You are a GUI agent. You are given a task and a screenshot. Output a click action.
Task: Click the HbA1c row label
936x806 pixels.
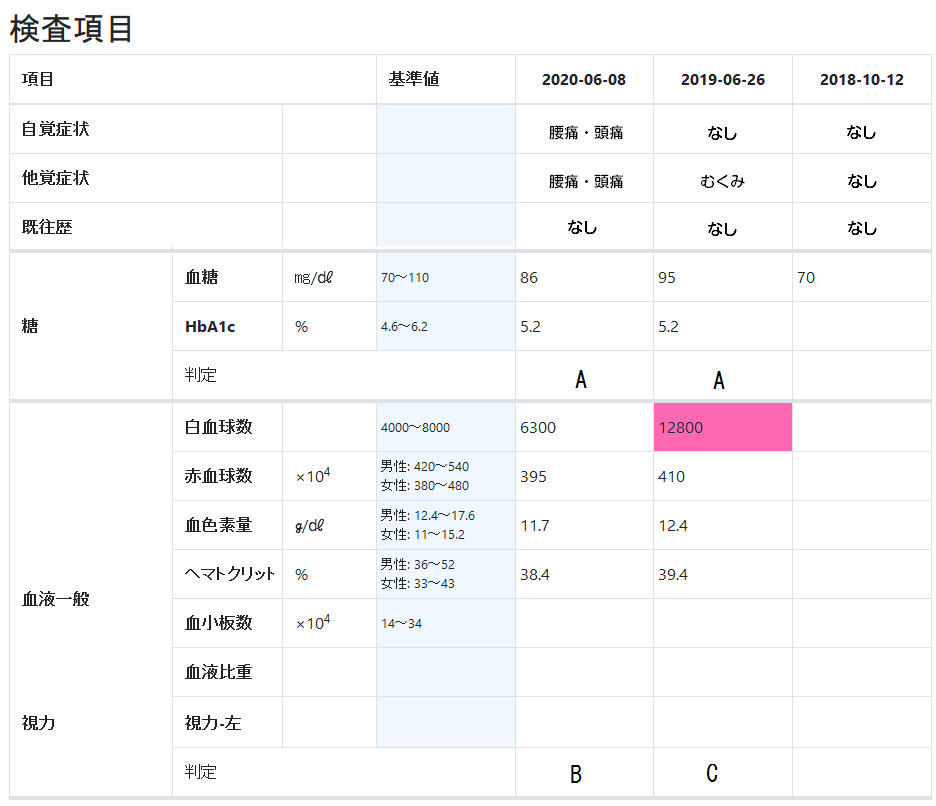click(x=210, y=327)
